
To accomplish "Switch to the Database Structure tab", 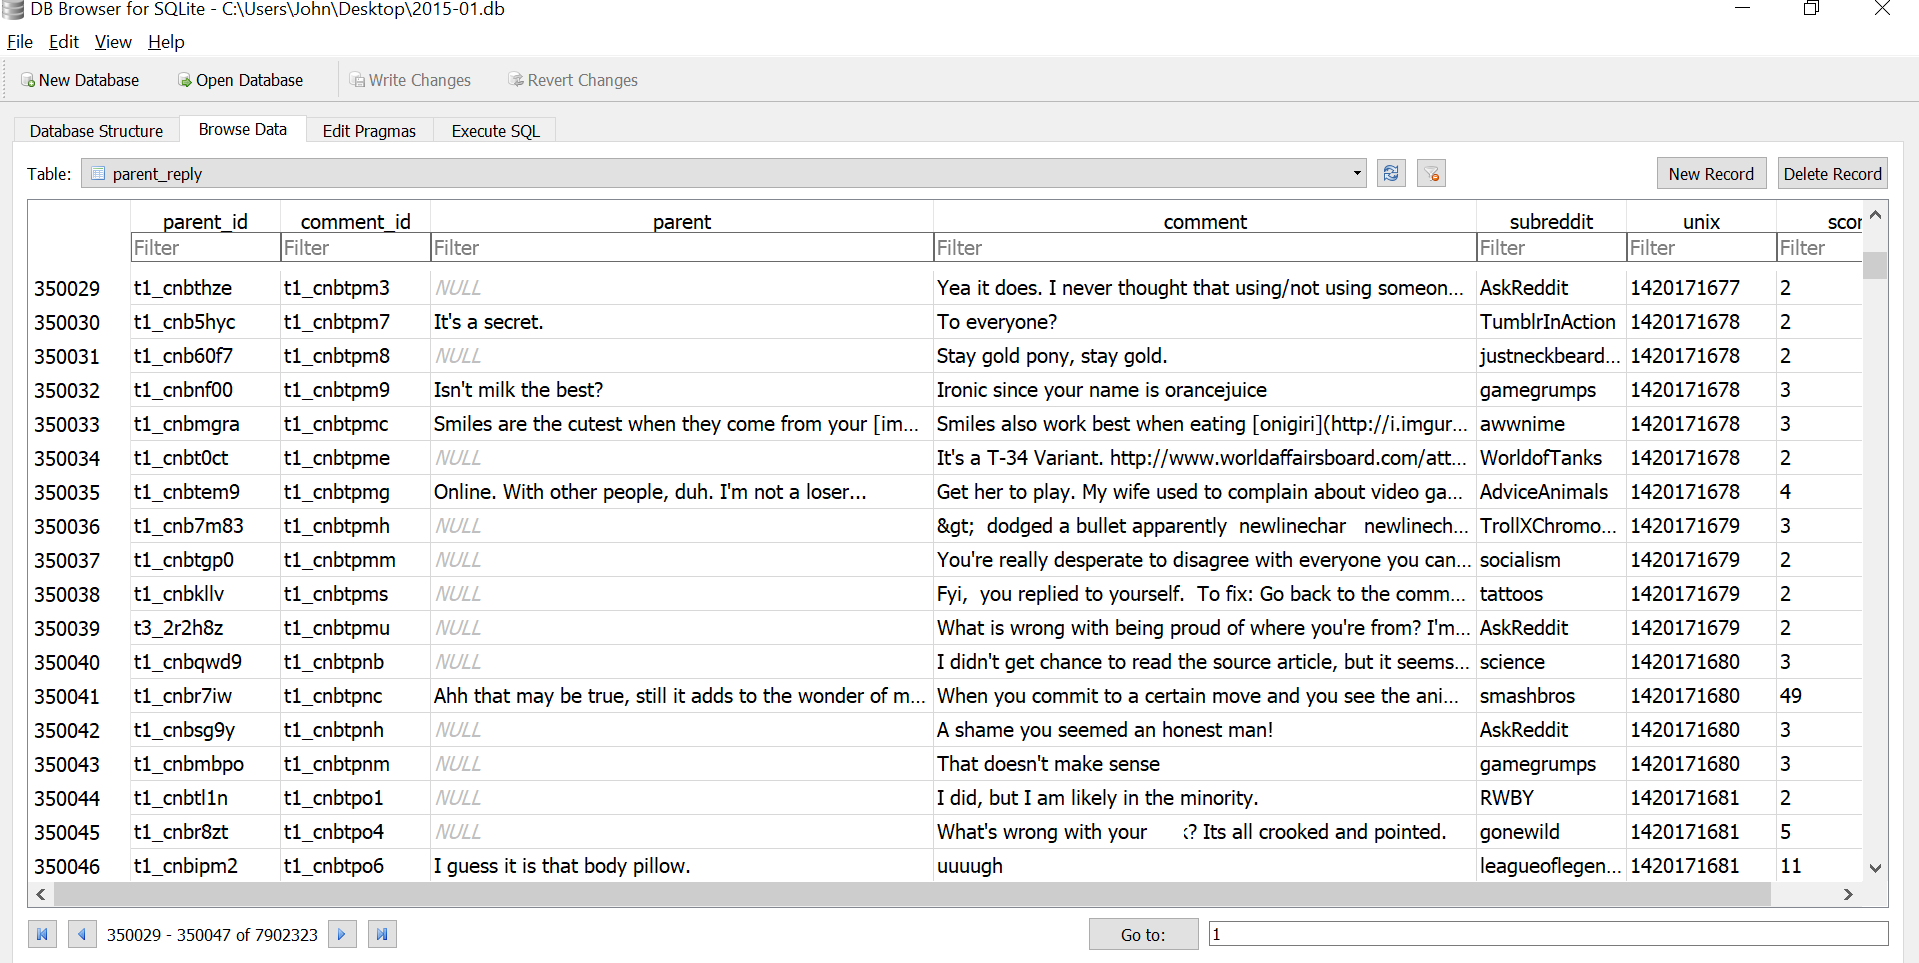I will (x=96, y=131).
